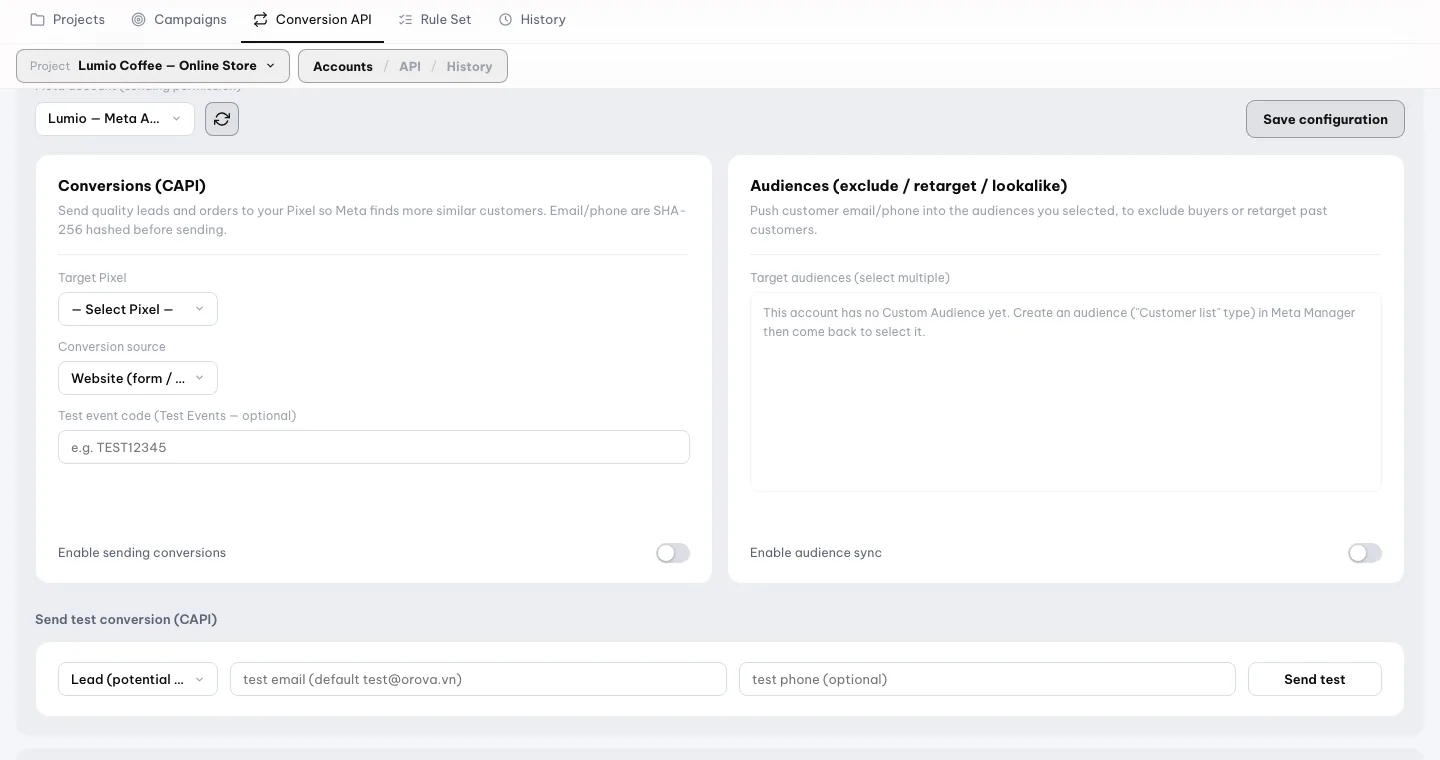Click the Target audiences selection box
Screen dimensions: 1440x760
click(x=1066, y=392)
